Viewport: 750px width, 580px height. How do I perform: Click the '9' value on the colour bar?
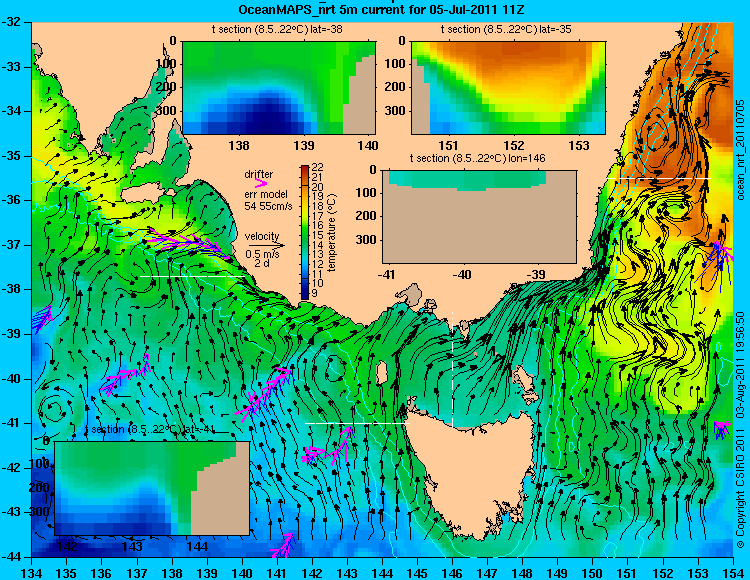[x=315, y=293]
